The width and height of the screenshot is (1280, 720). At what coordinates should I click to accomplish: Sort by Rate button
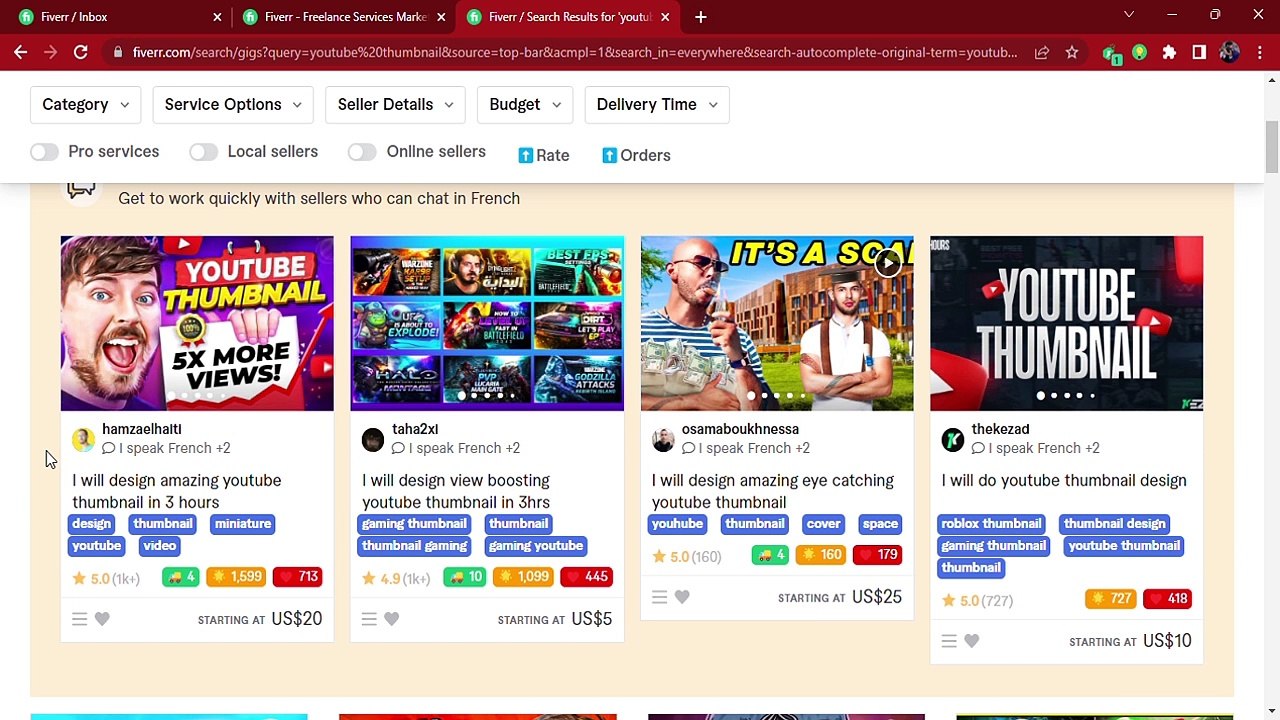click(544, 156)
